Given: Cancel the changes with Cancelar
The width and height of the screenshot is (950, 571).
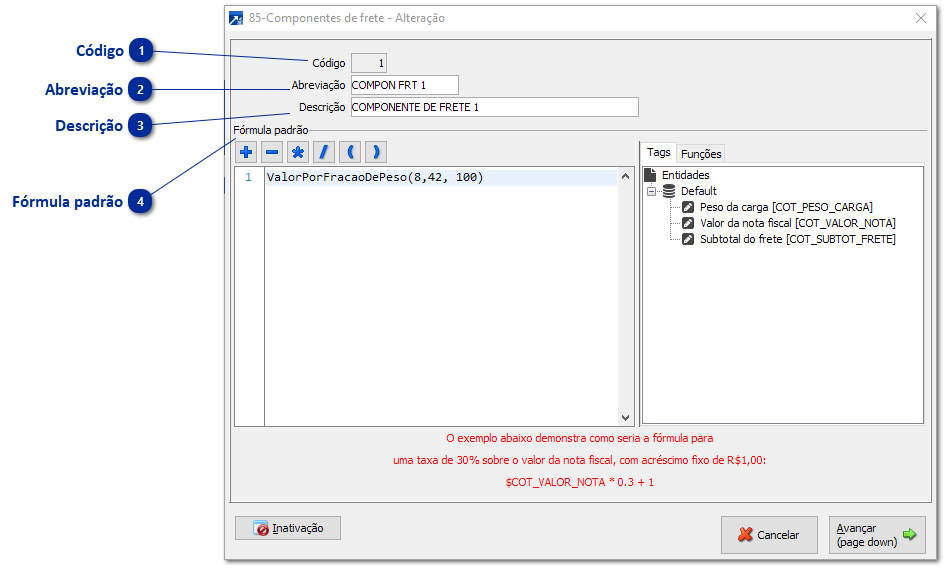Looking at the screenshot, I should coord(769,535).
